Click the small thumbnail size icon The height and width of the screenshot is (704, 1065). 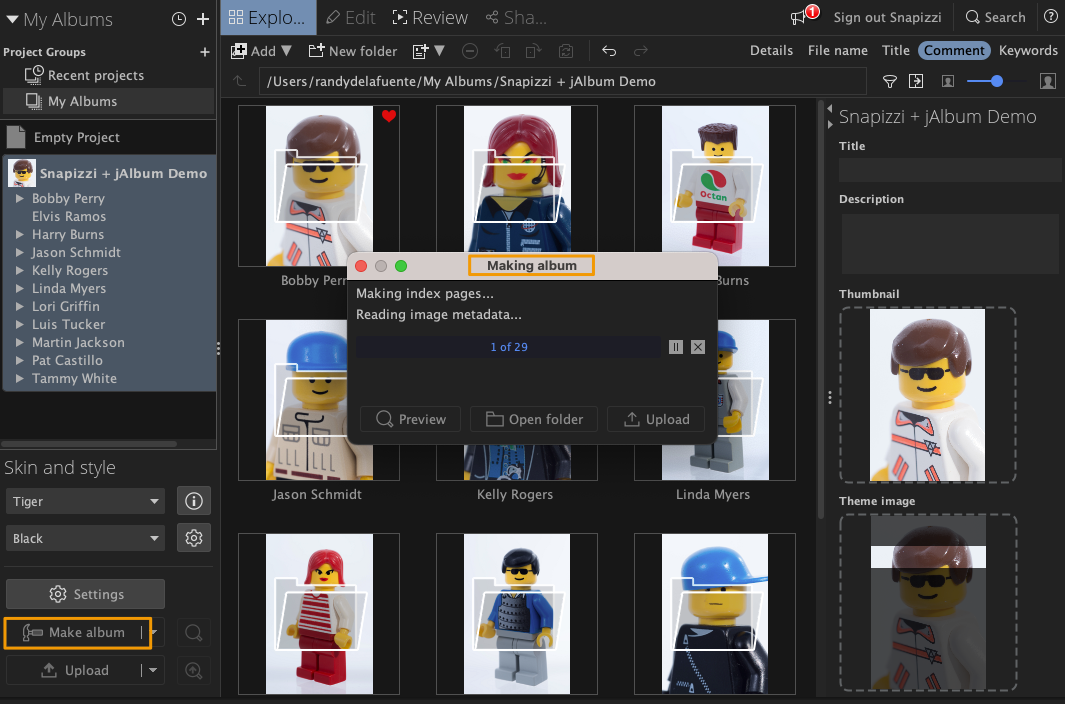click(947, 82)
